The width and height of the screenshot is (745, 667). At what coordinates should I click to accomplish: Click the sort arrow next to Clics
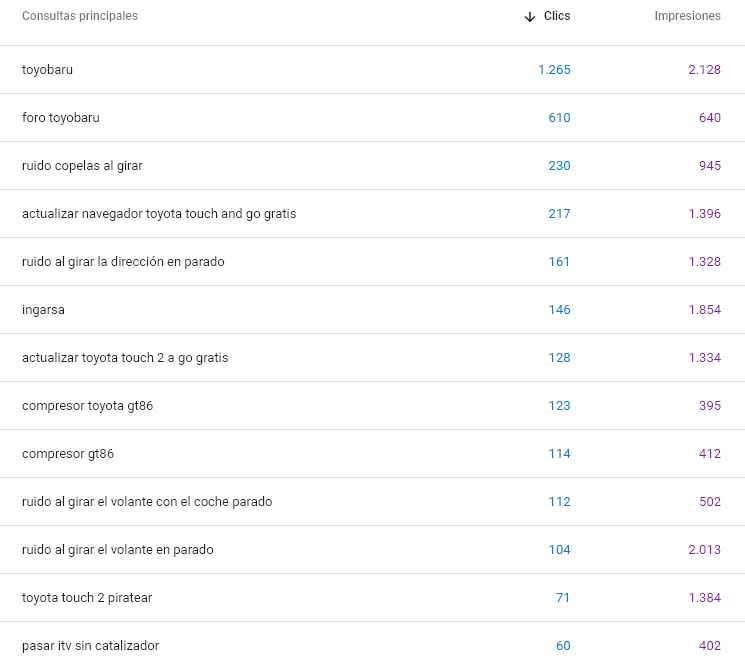[530, 17]
